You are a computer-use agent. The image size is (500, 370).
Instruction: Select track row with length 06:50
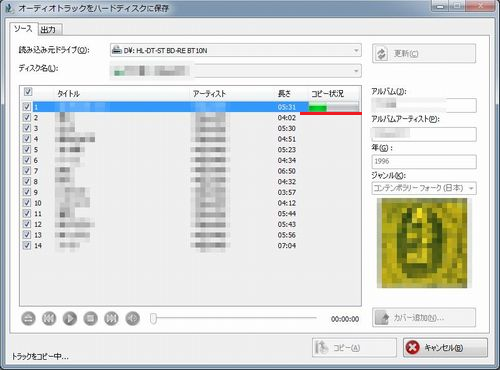pos(191,171)
